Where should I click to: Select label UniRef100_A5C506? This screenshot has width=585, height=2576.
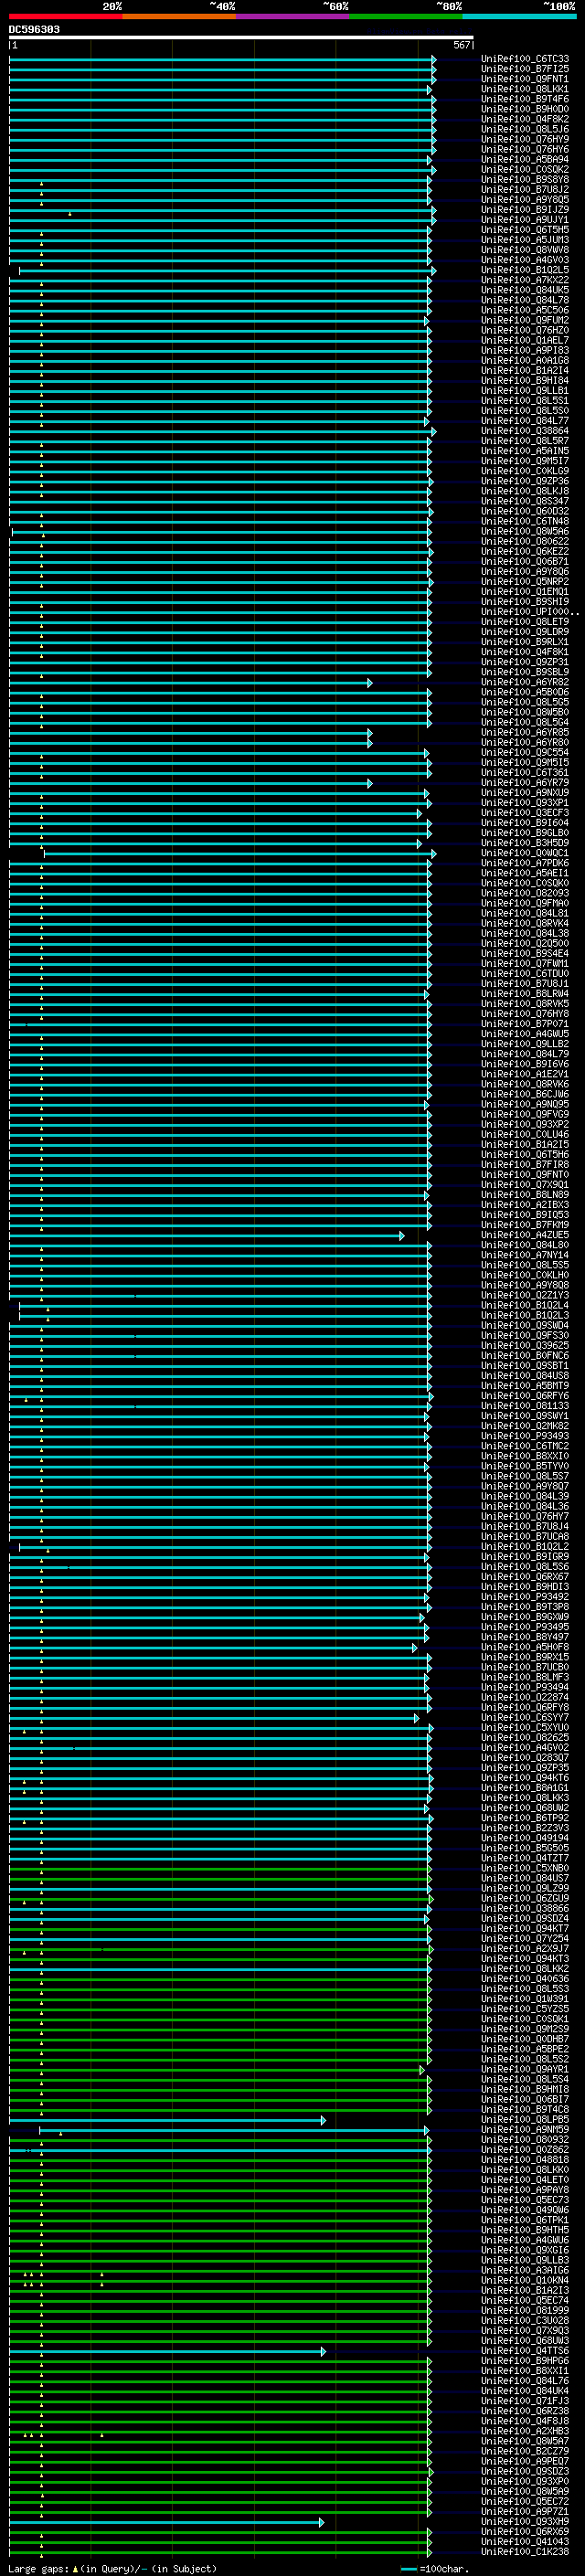[525, 310]
